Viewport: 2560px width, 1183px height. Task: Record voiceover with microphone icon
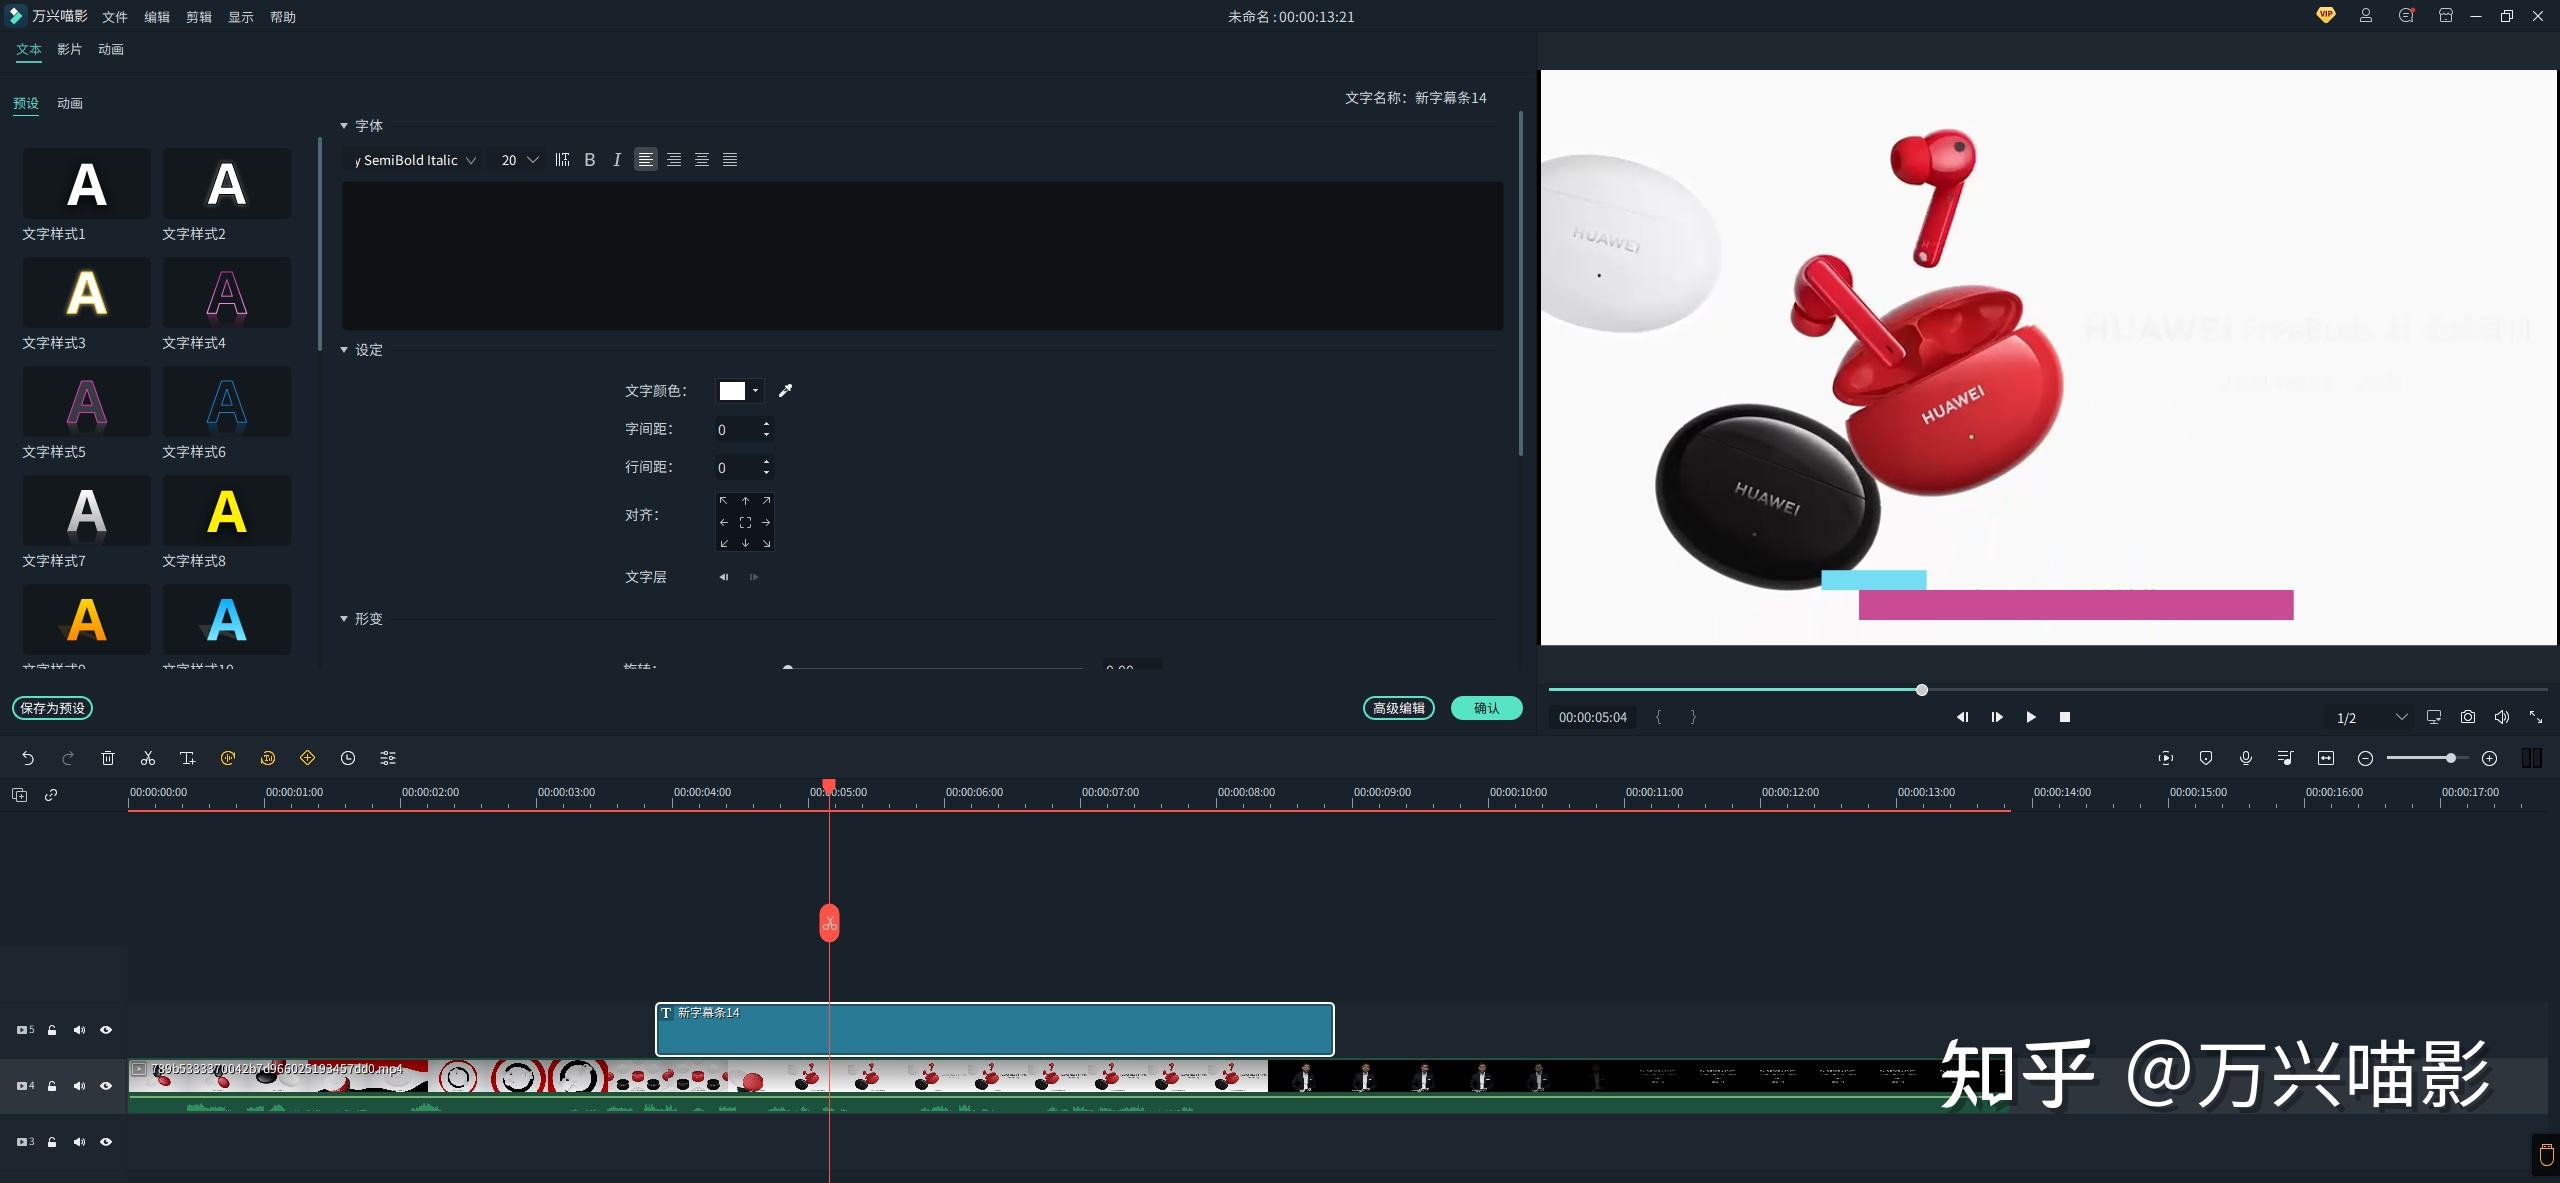[2246, 758]
